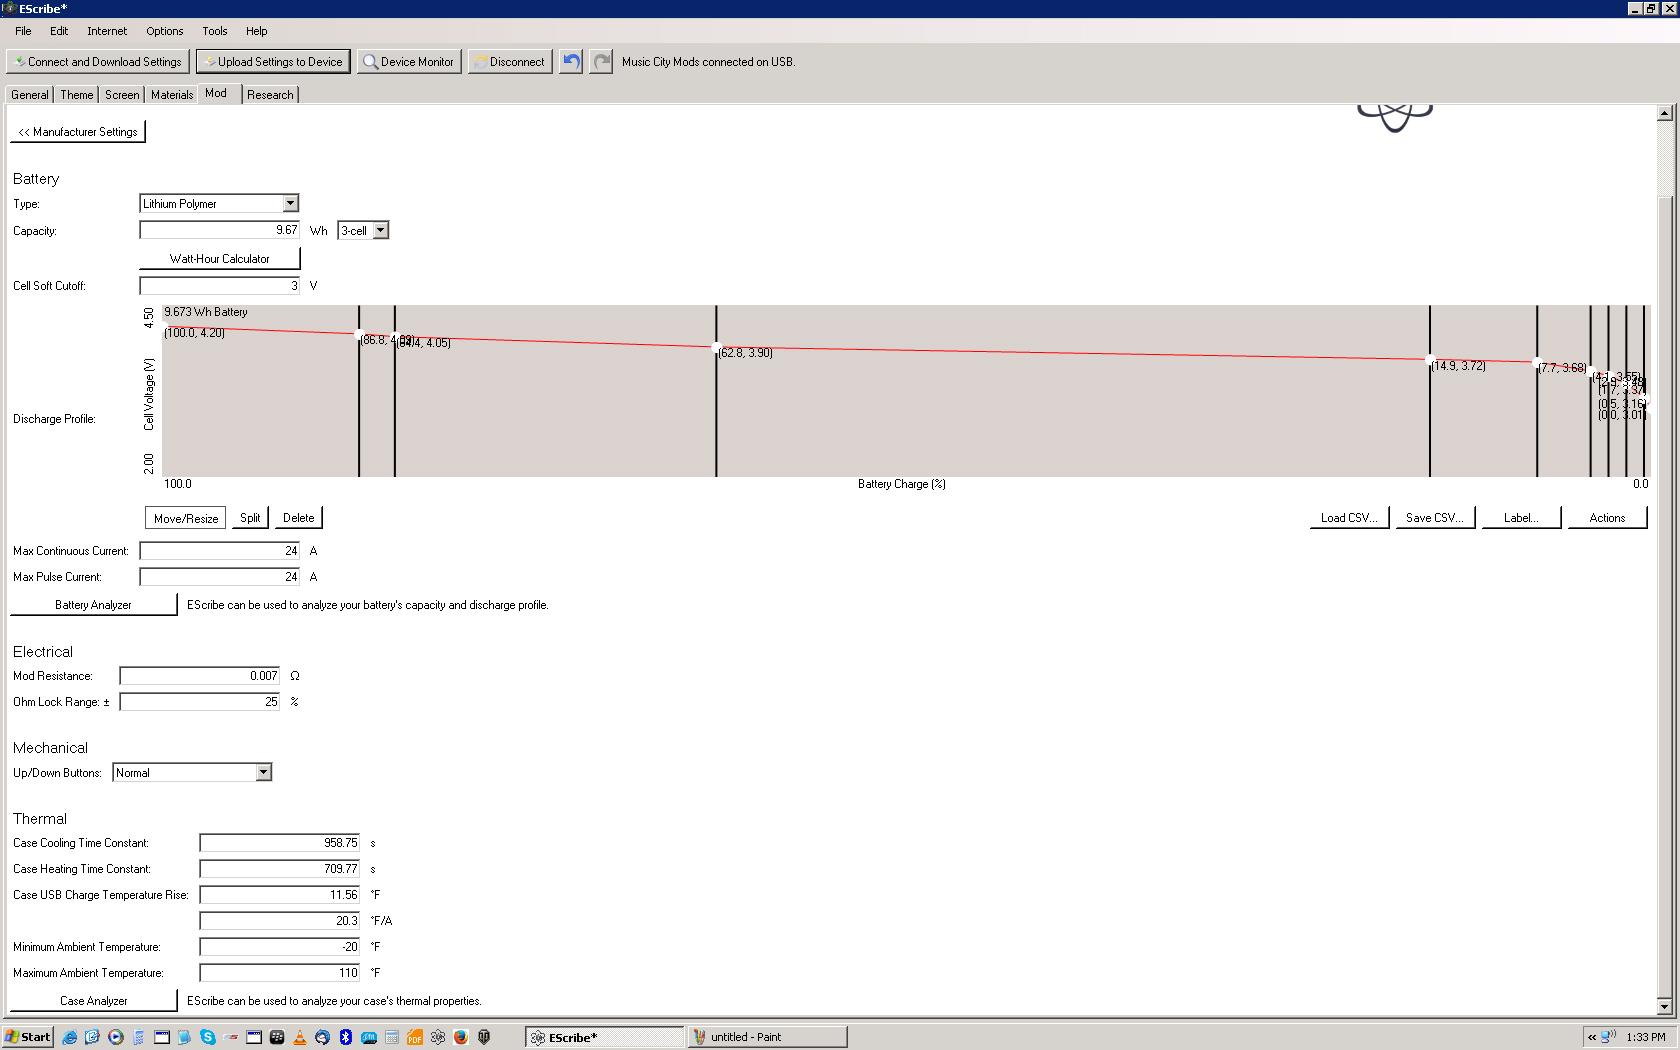Screen dimensions: 1680x1050
Task: Click the Redo arrow icon
Action: [x=601, y=62]
